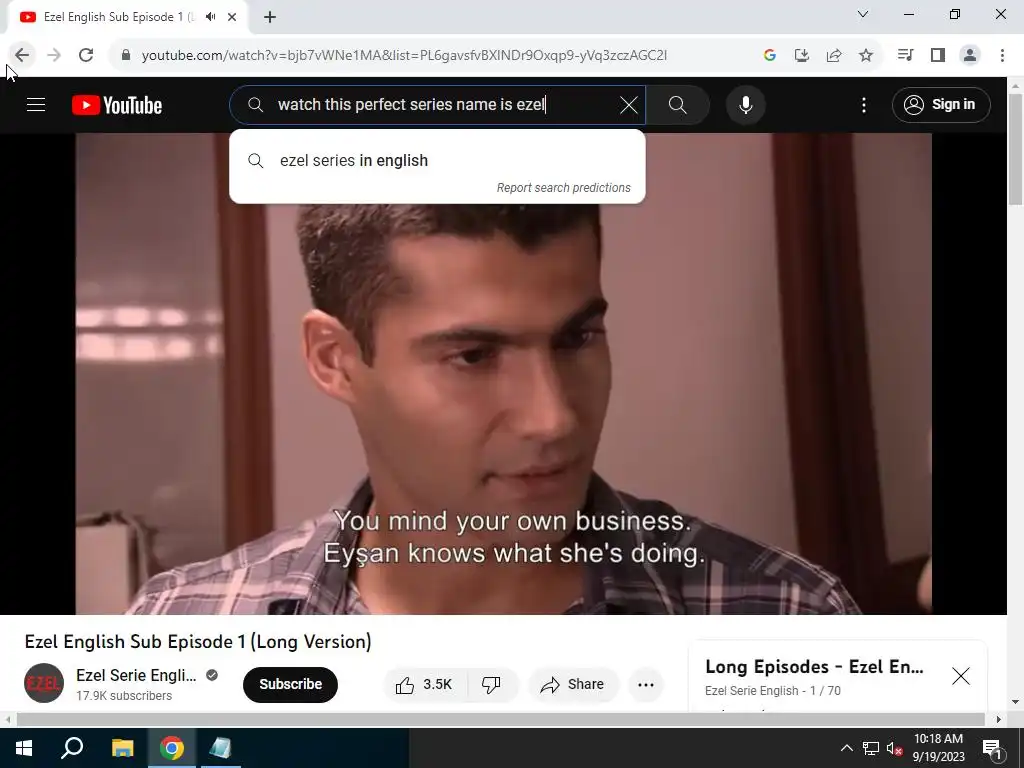View site information lock icon
Screen dimensions: 1024x768
[x=126, y=55]
